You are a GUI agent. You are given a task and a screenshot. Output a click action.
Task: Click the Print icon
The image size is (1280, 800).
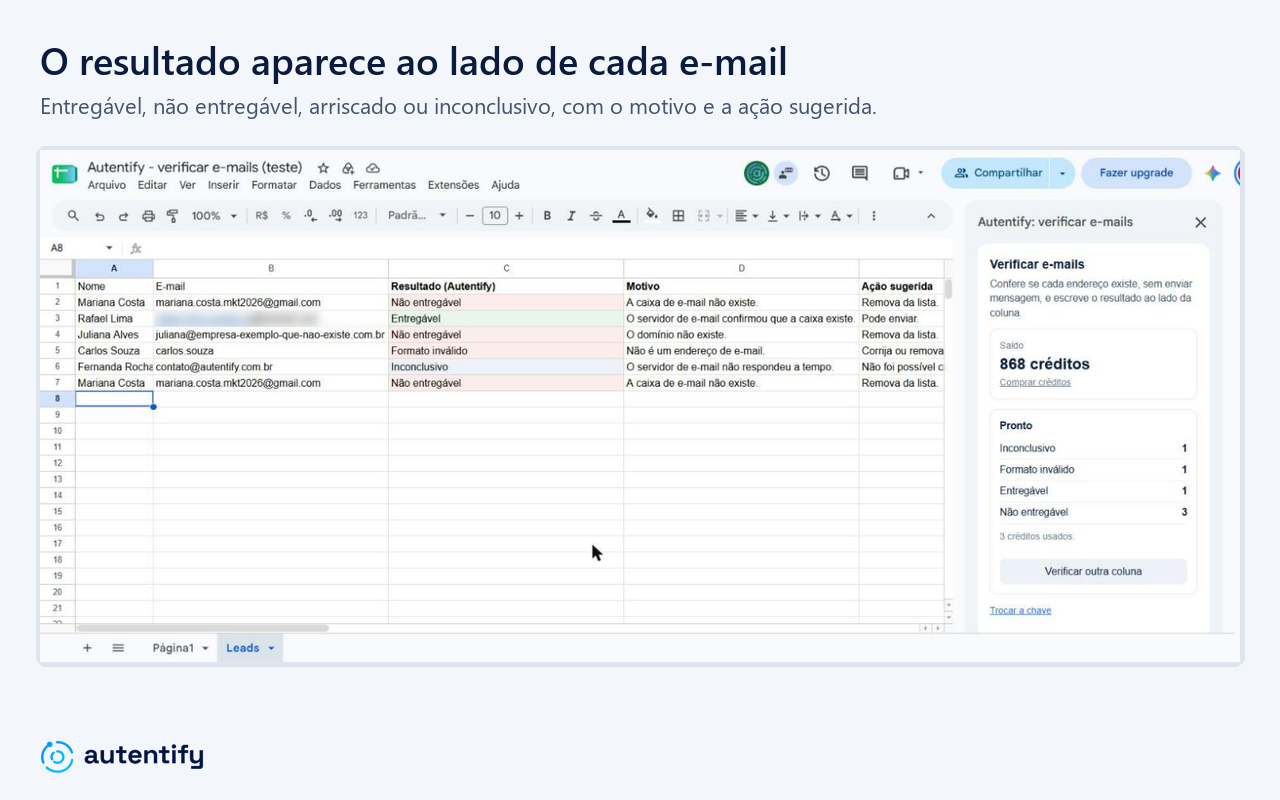[148, 215]
